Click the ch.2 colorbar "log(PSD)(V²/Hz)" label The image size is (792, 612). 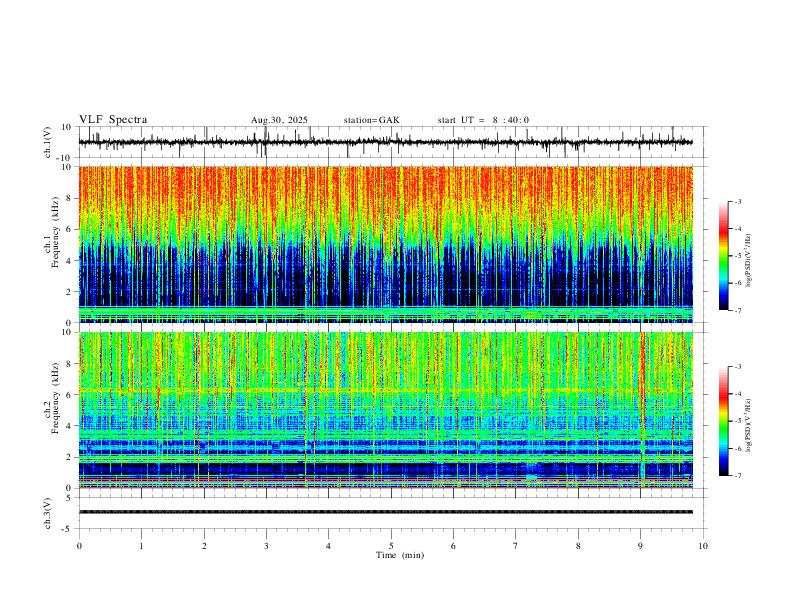point(749,425)
